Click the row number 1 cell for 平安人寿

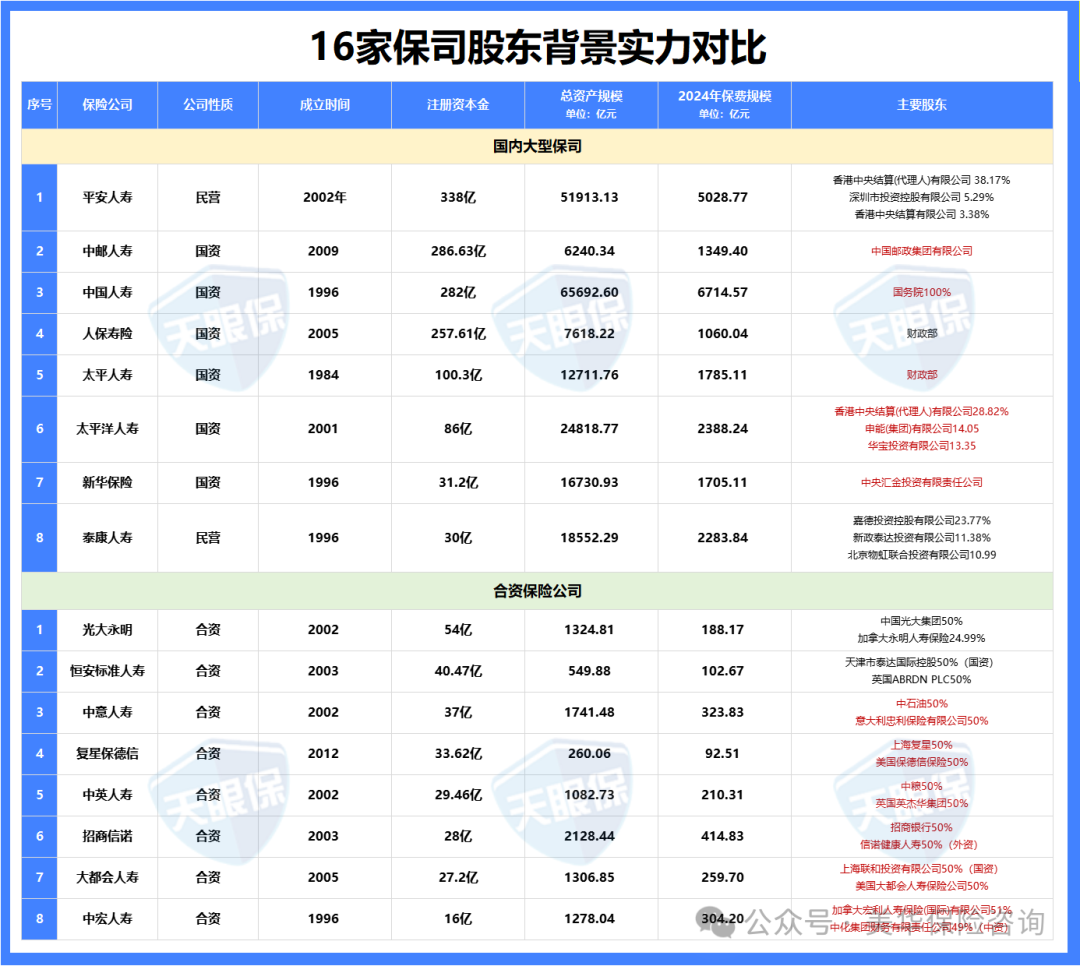click(38, 197)
